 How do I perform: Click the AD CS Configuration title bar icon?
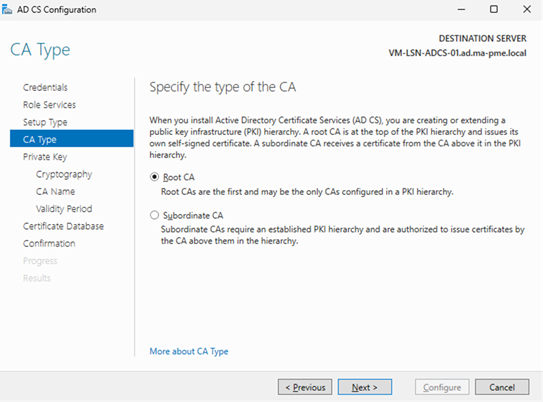(7, 9)
